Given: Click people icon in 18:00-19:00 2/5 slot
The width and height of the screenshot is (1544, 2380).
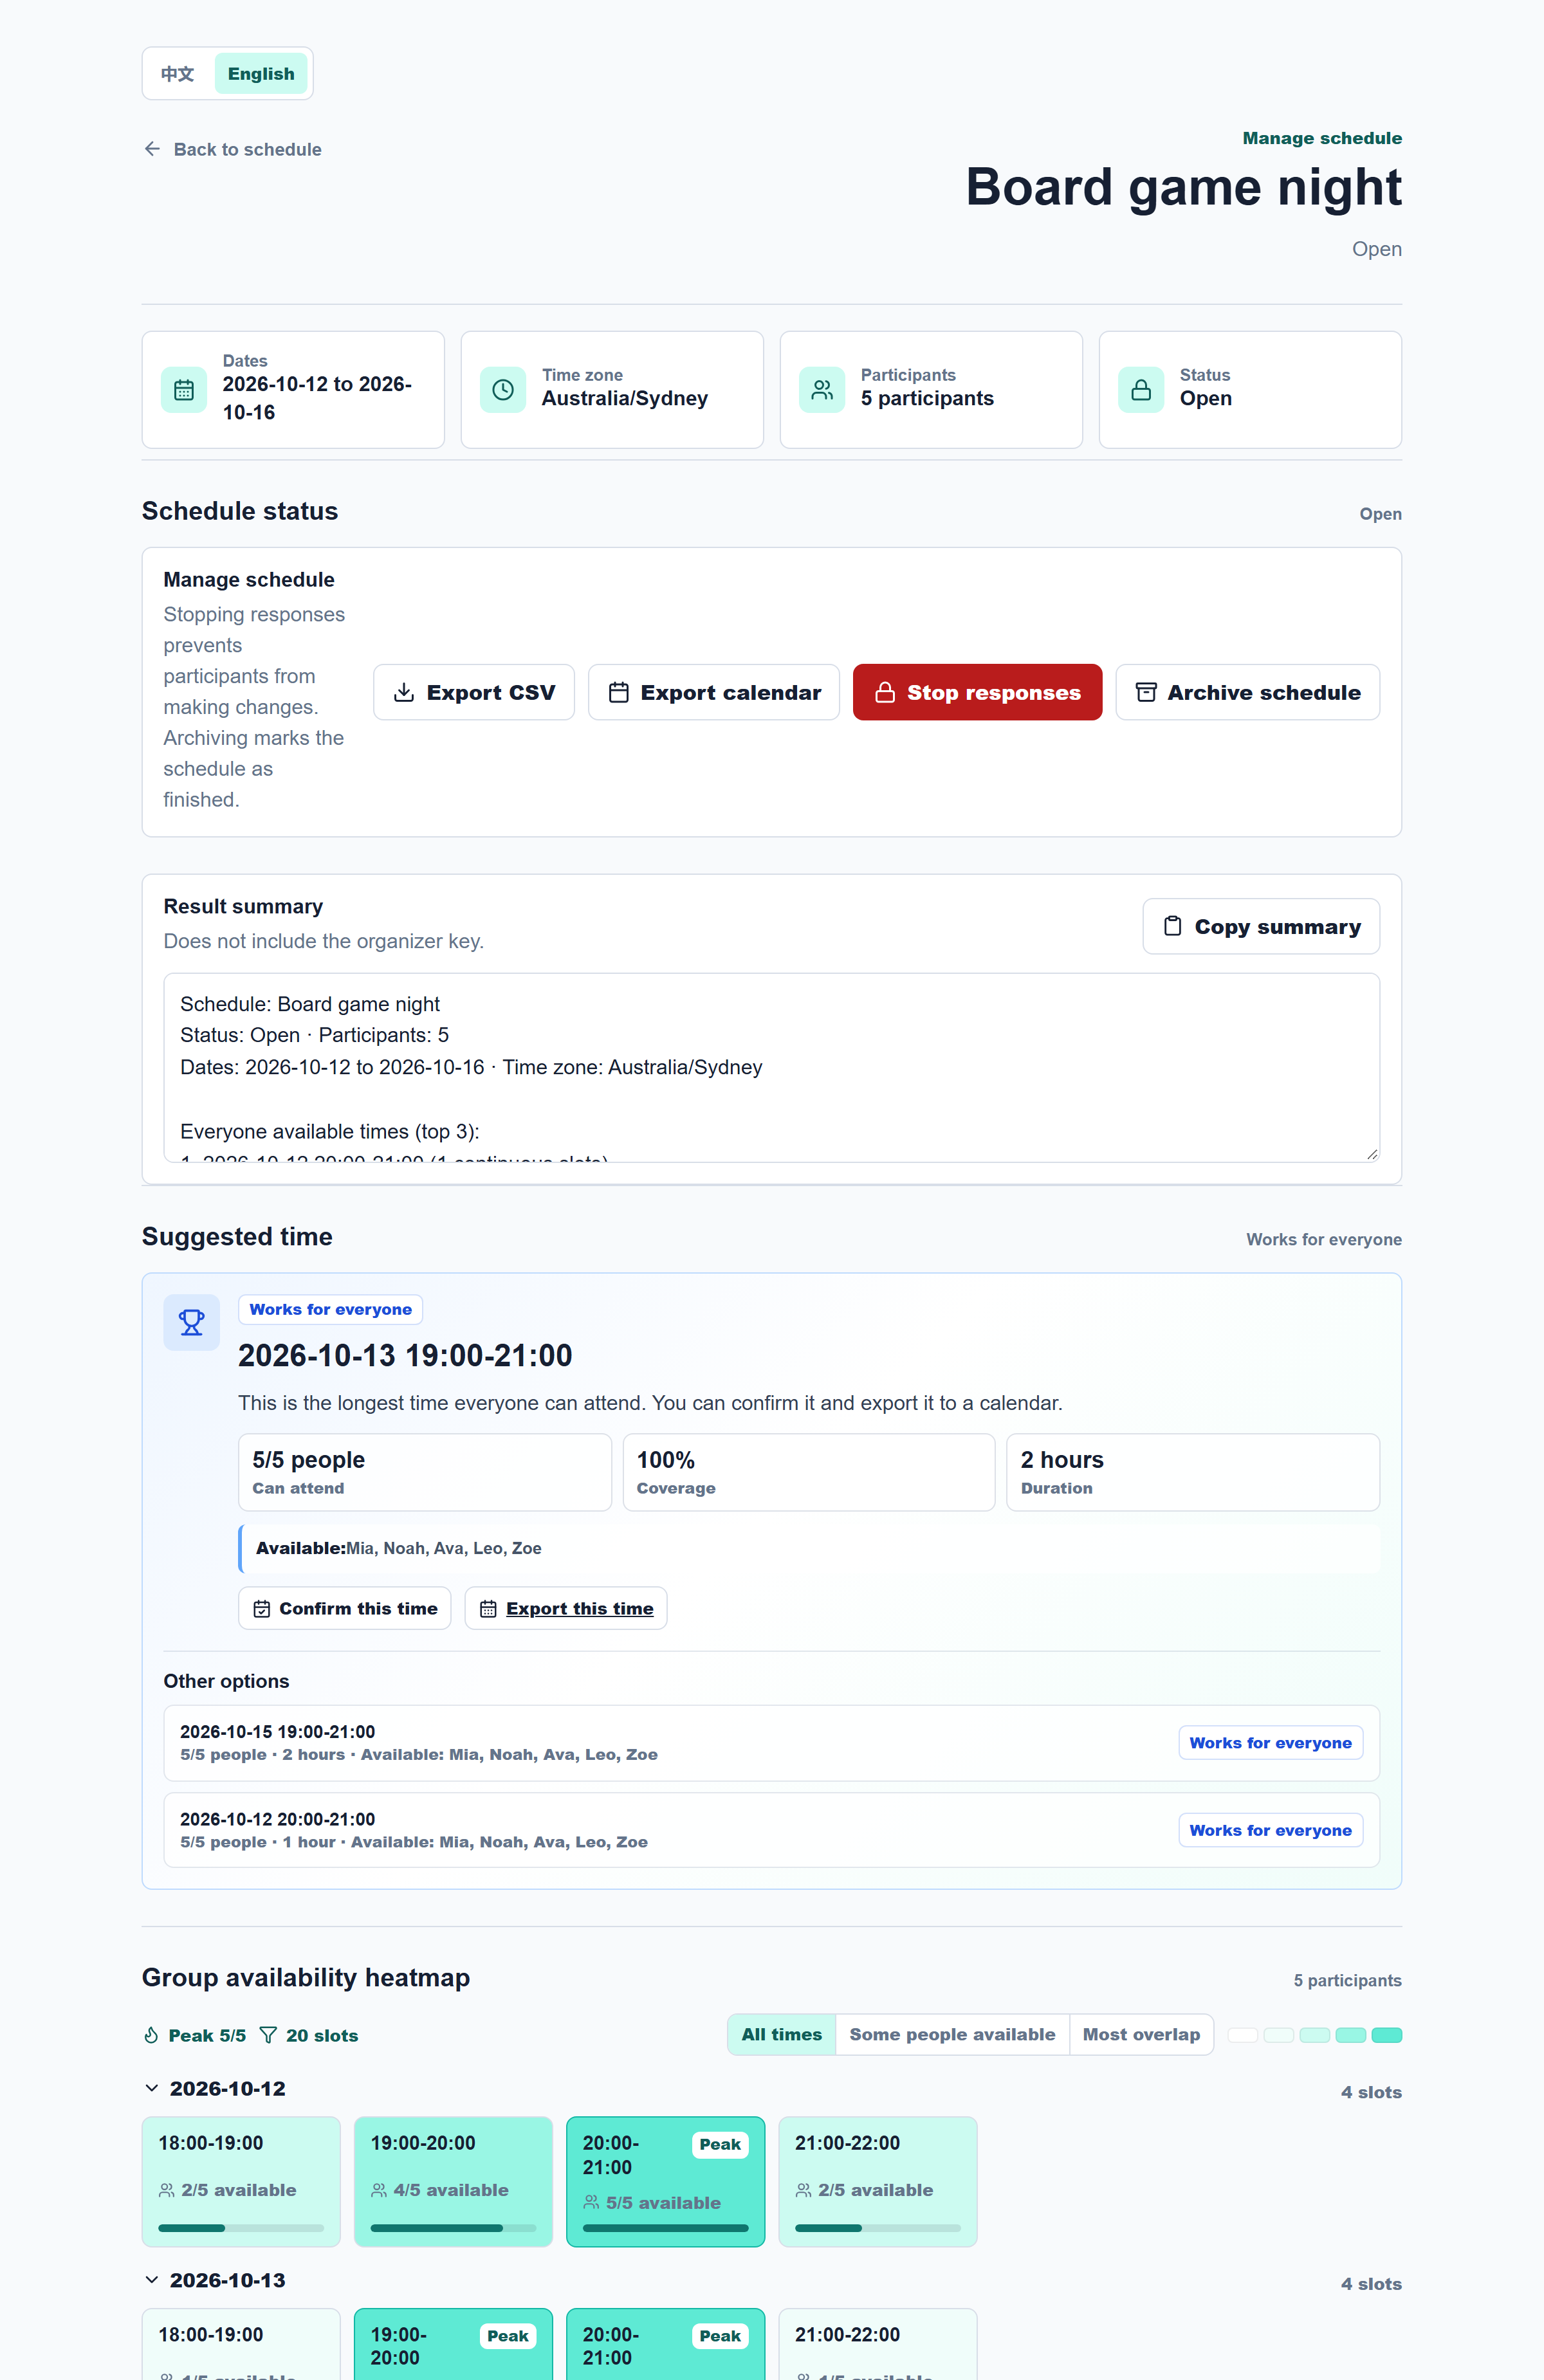Looking at the screenshot, I should pos(167,2190).
